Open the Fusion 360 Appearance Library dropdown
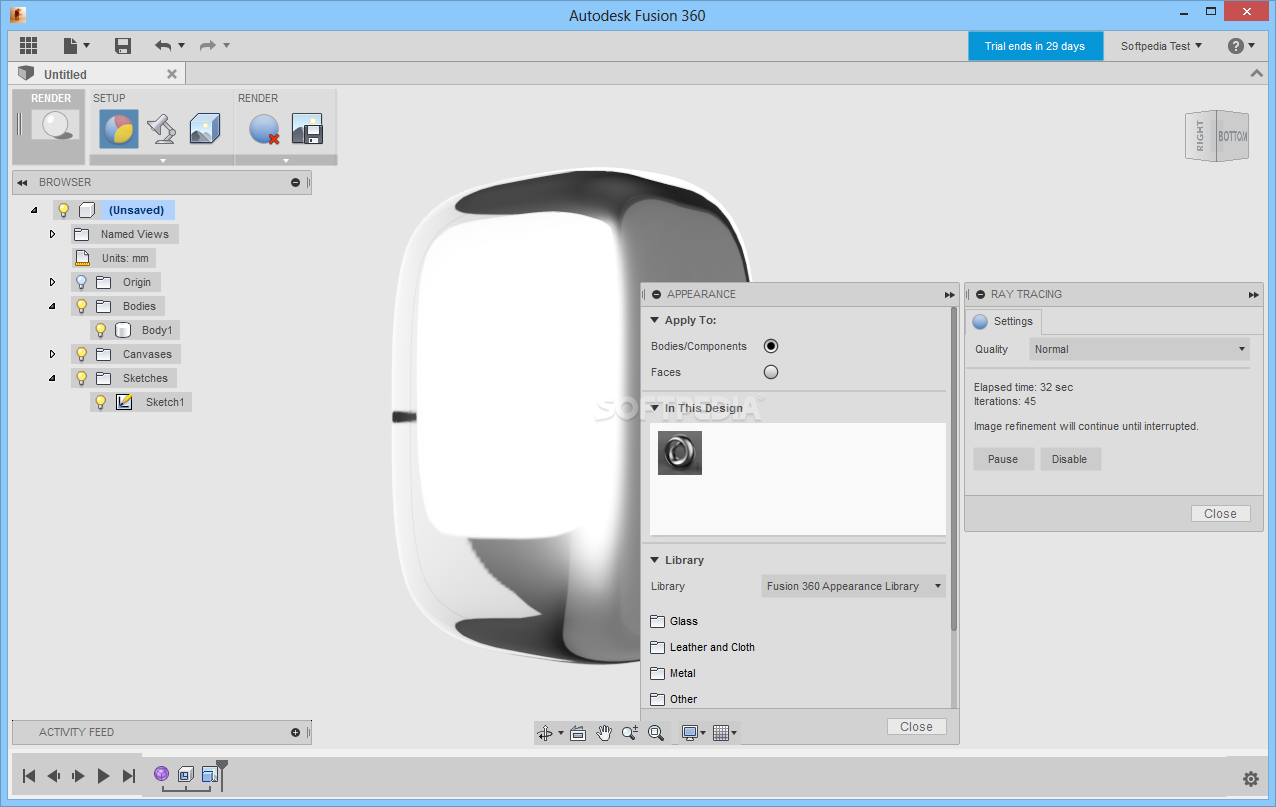Viewport: 1276px width, 807px height. pos(854,586)
